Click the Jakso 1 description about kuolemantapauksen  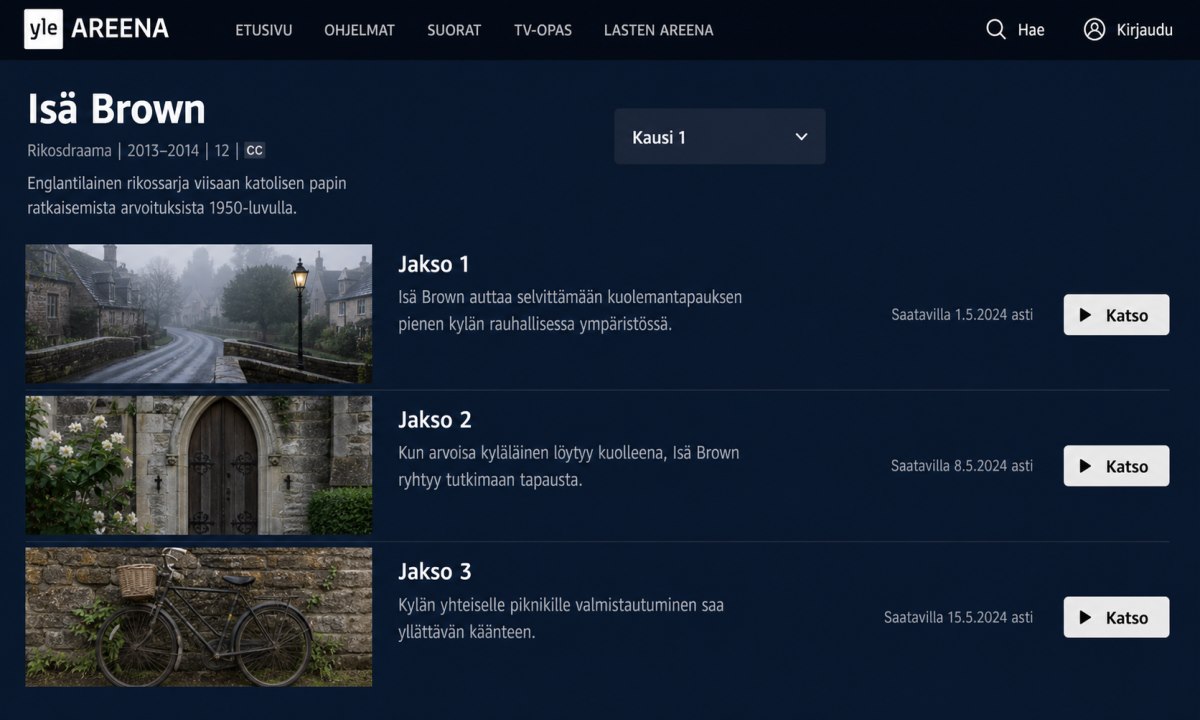pos(570,311)
